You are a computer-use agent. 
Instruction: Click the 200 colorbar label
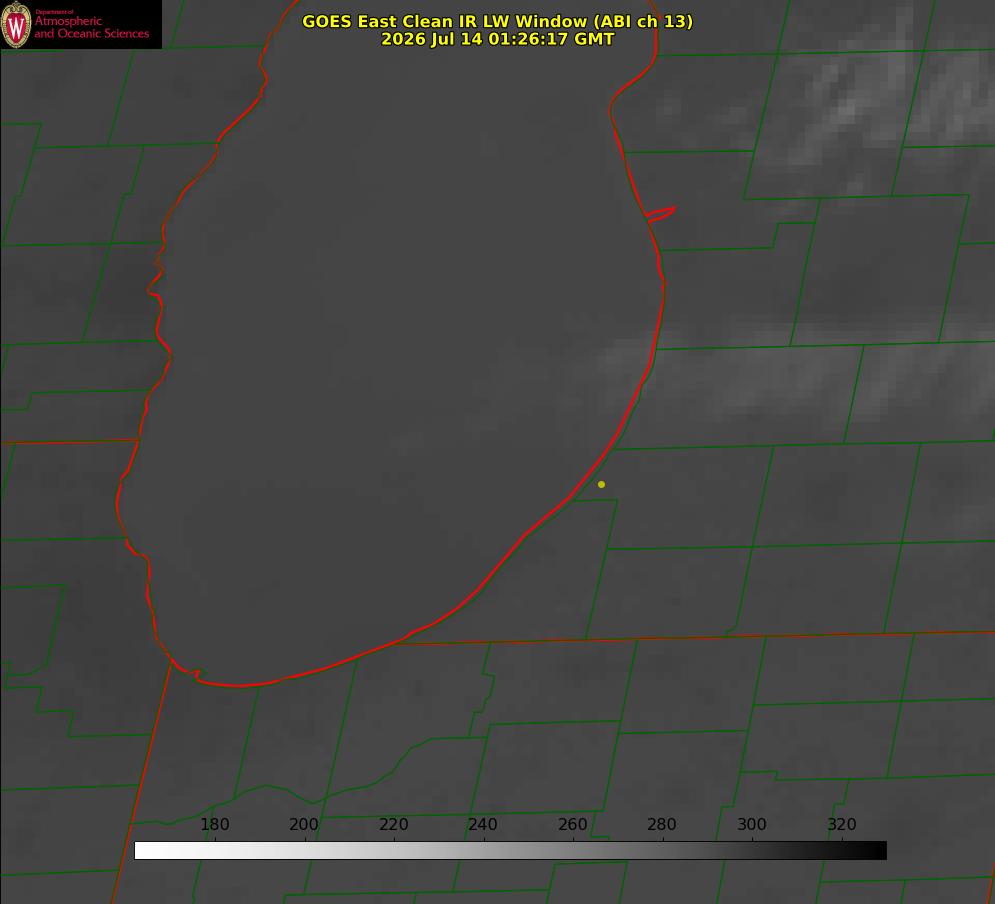[304, 824]
